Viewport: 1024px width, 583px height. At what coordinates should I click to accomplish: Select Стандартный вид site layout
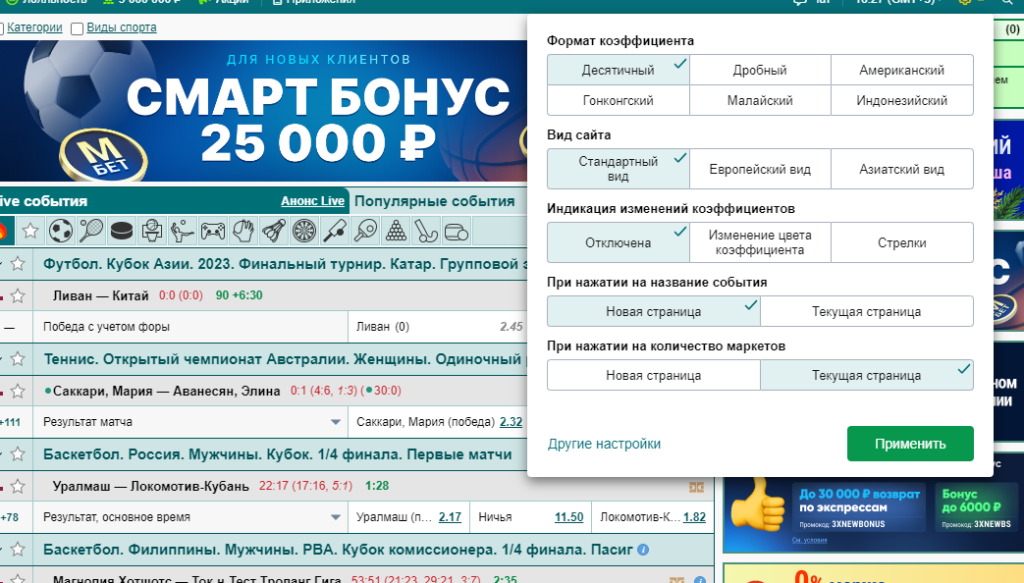(x=618, y=169)
